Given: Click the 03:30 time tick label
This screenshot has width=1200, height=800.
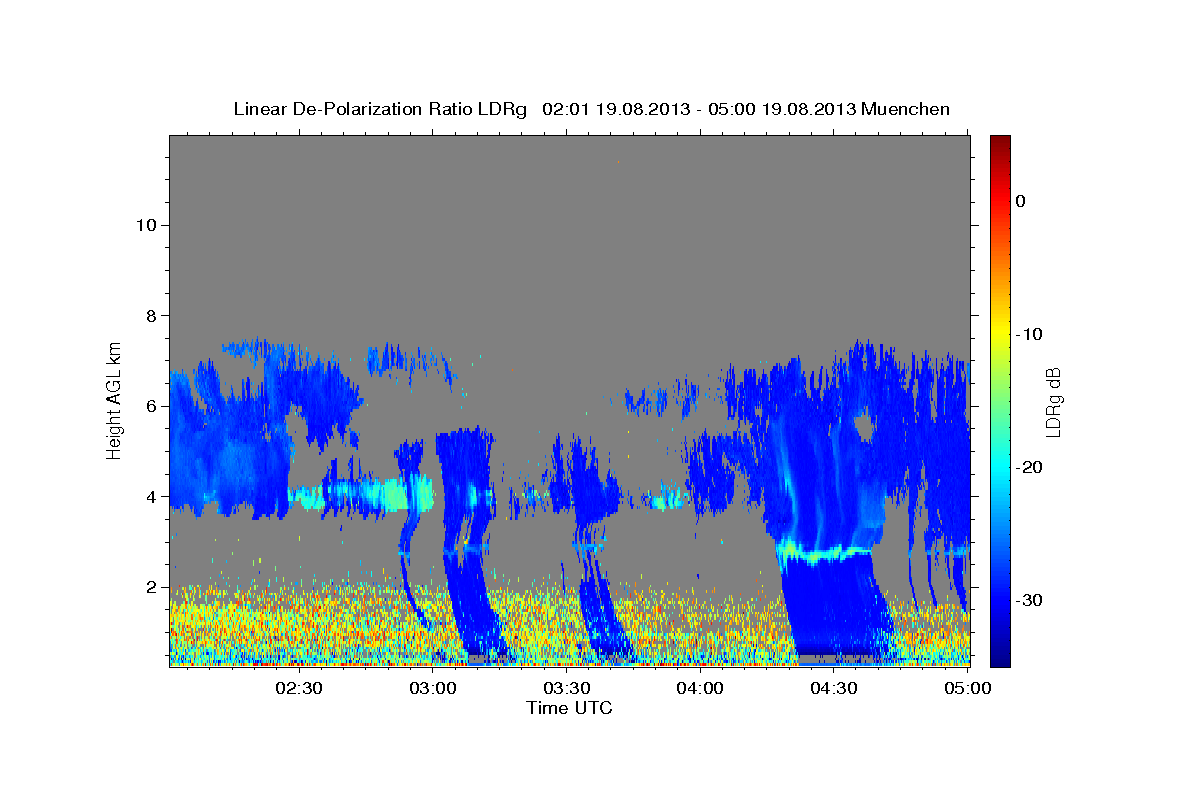Looking at the screenshot, I should pyautogui.click(x=567, y=688).
